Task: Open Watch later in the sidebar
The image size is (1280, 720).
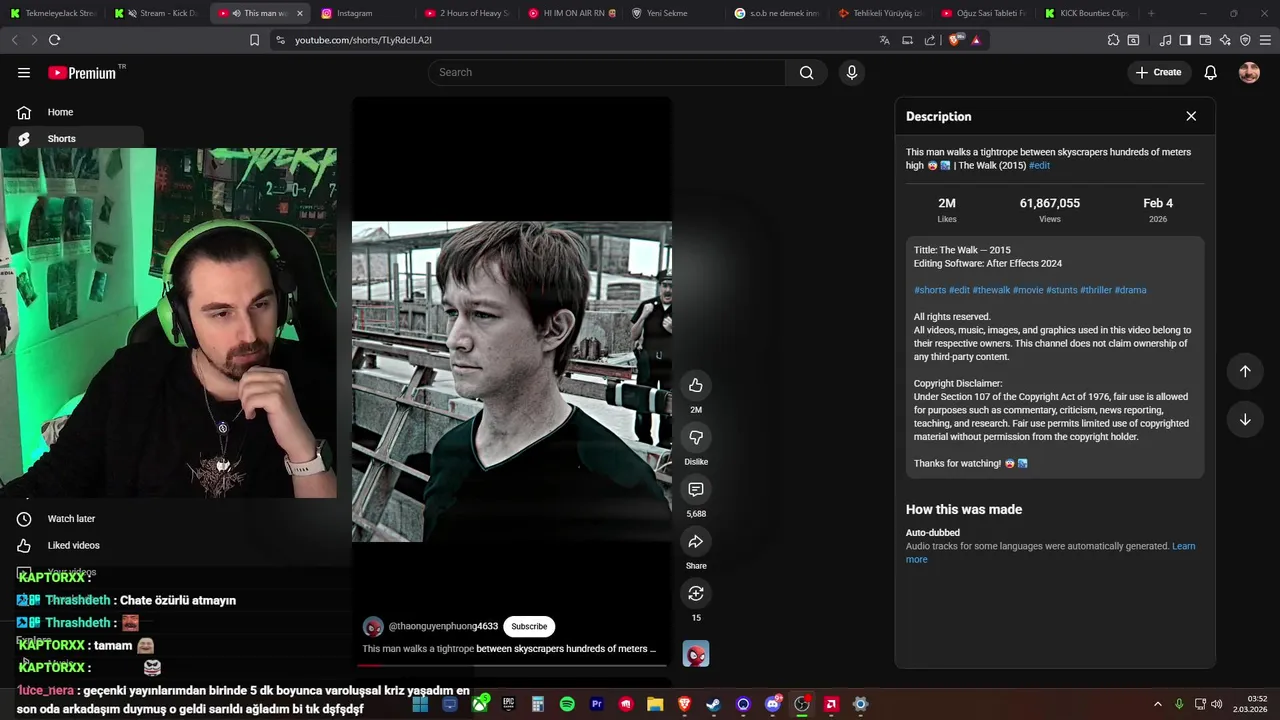Action: click(x=72, y=518)
